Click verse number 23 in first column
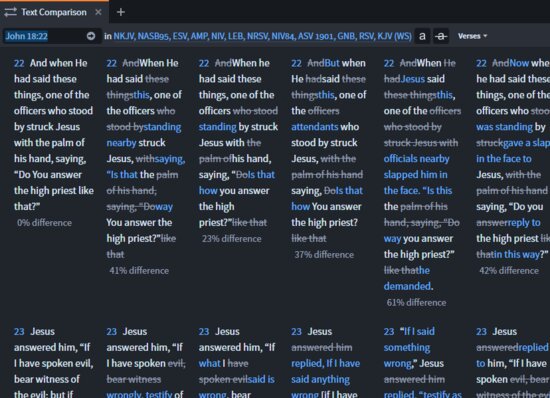 pos(19,332)
